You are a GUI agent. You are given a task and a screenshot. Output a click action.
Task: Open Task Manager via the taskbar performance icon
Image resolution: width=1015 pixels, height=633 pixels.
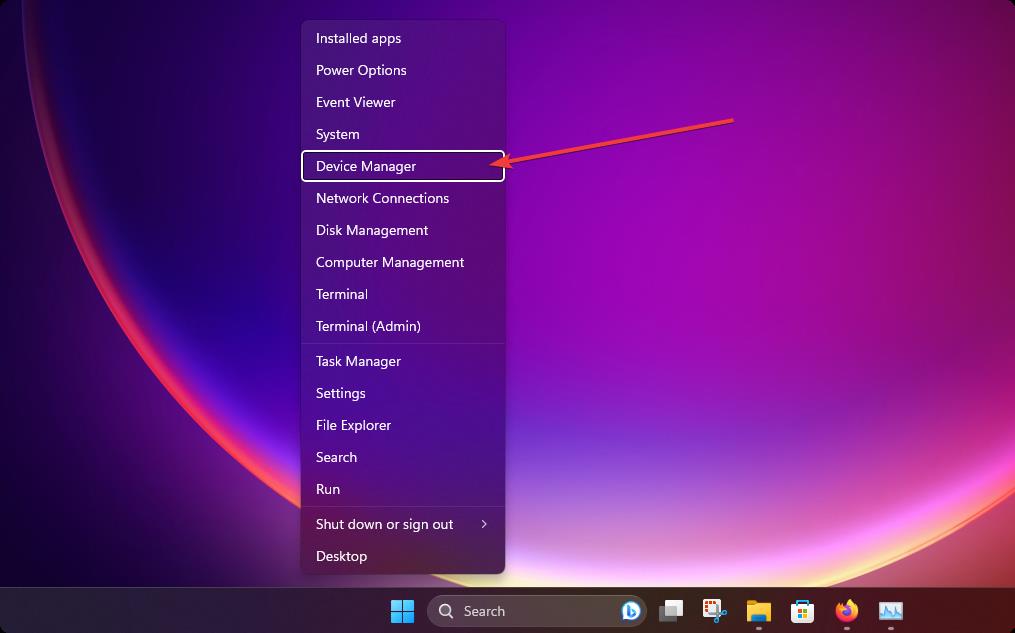[890, 610]
